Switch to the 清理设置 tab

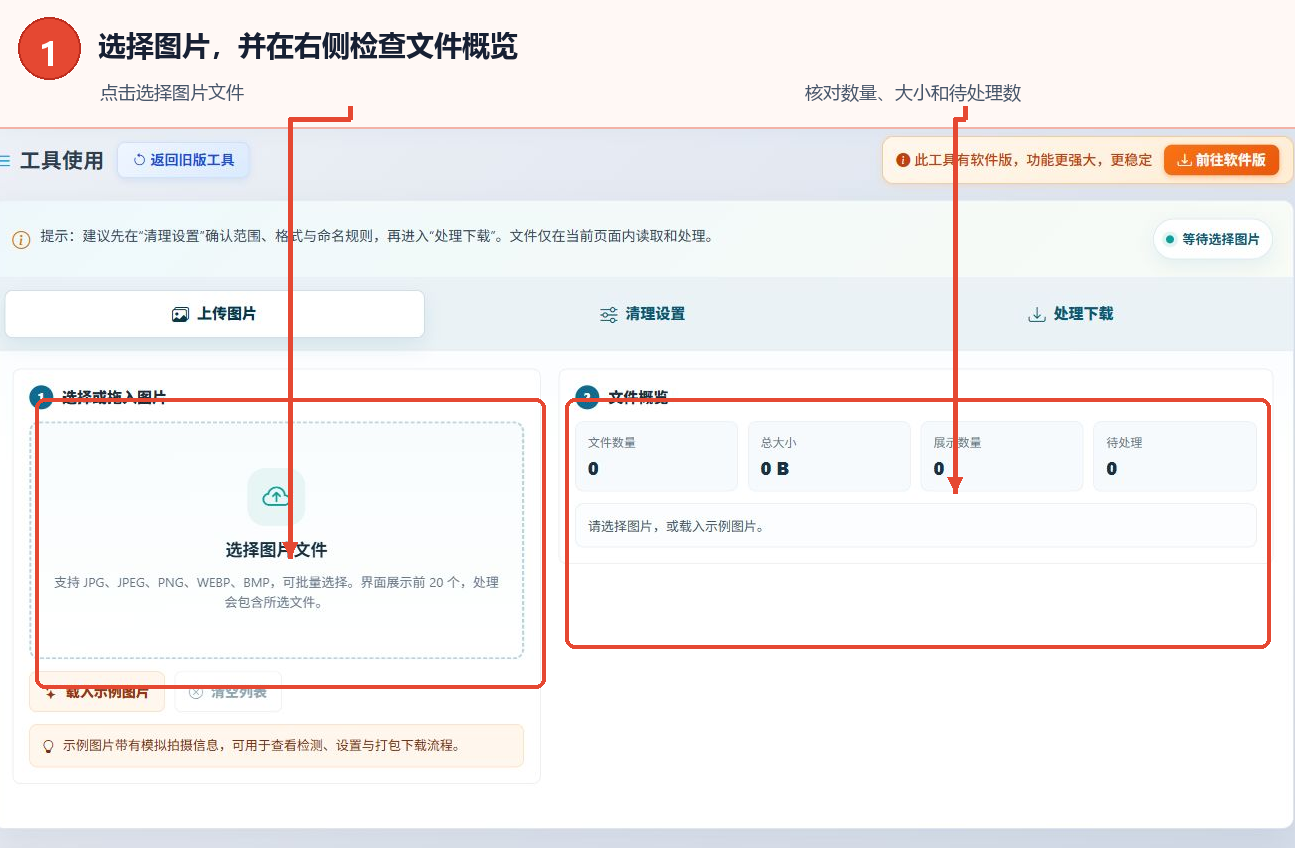(x=642, y=314)
